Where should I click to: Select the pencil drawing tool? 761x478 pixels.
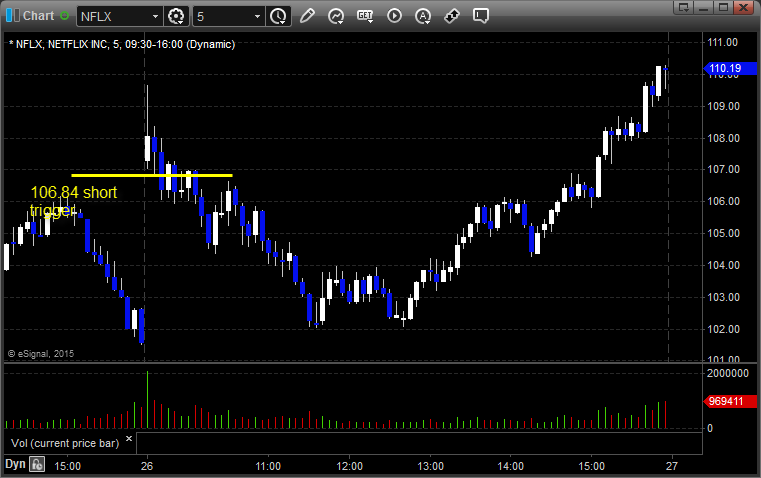coord(307,16)
